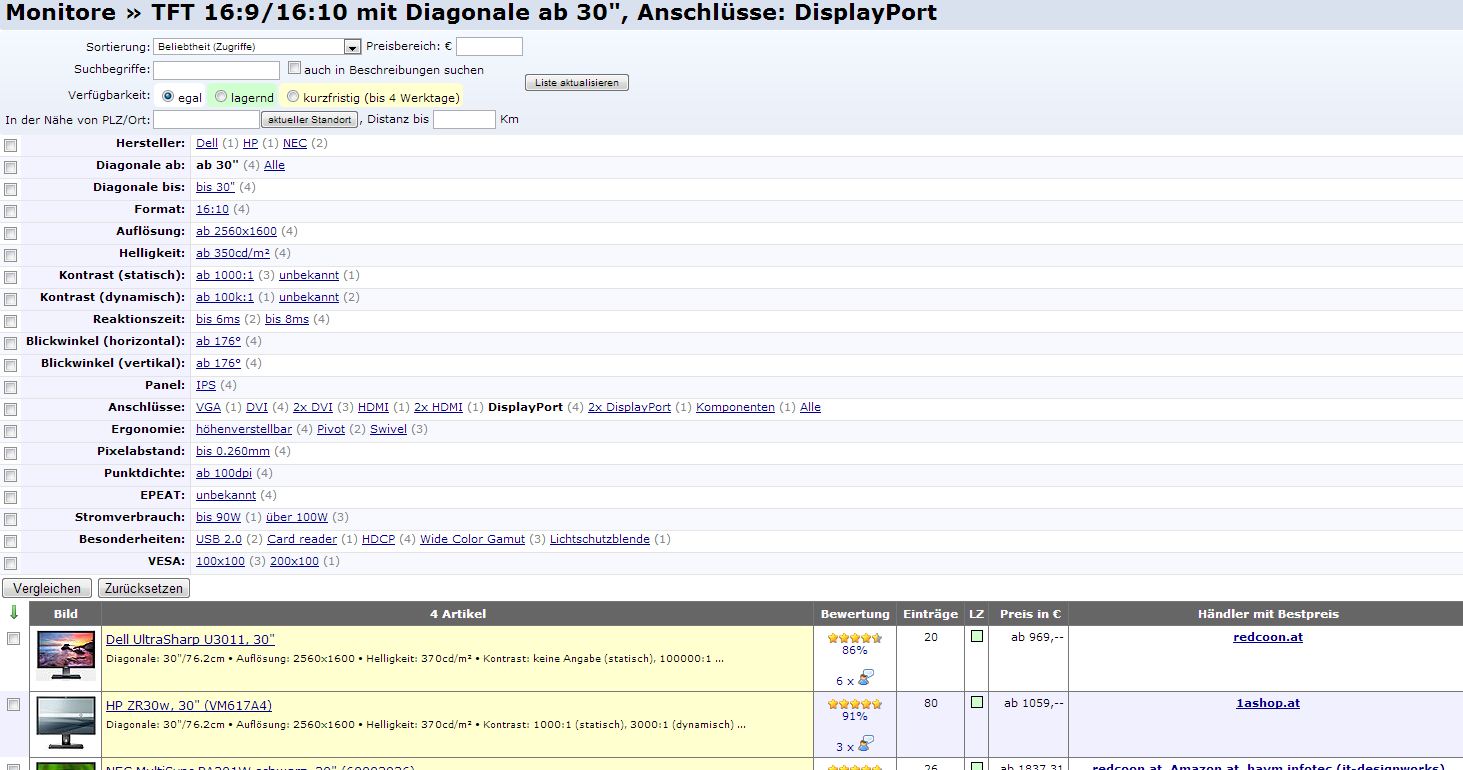This screenshot has width=1463, height=770.
Task: Click the green down arrow above product checkboxes
Action: (14, 612)
